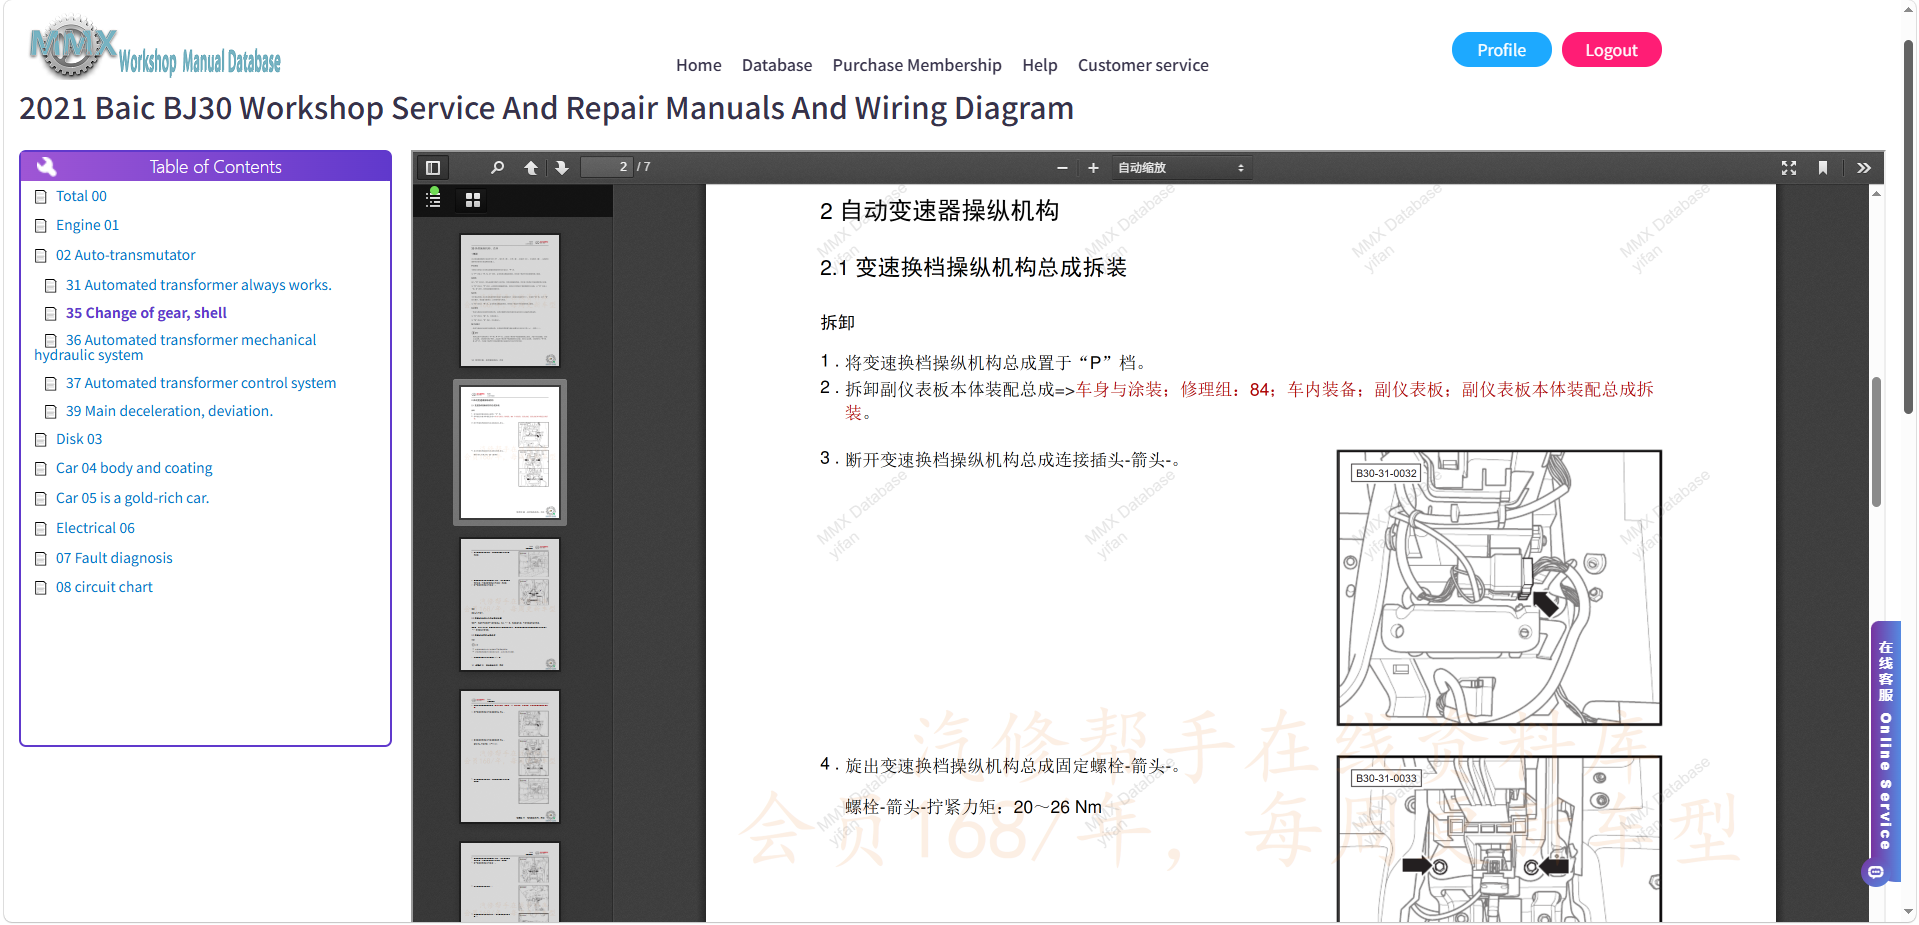The width and height of the screenshot is (1919, 925).
Task: Switch to presentation fullscreen mode
Action: 1789,168
